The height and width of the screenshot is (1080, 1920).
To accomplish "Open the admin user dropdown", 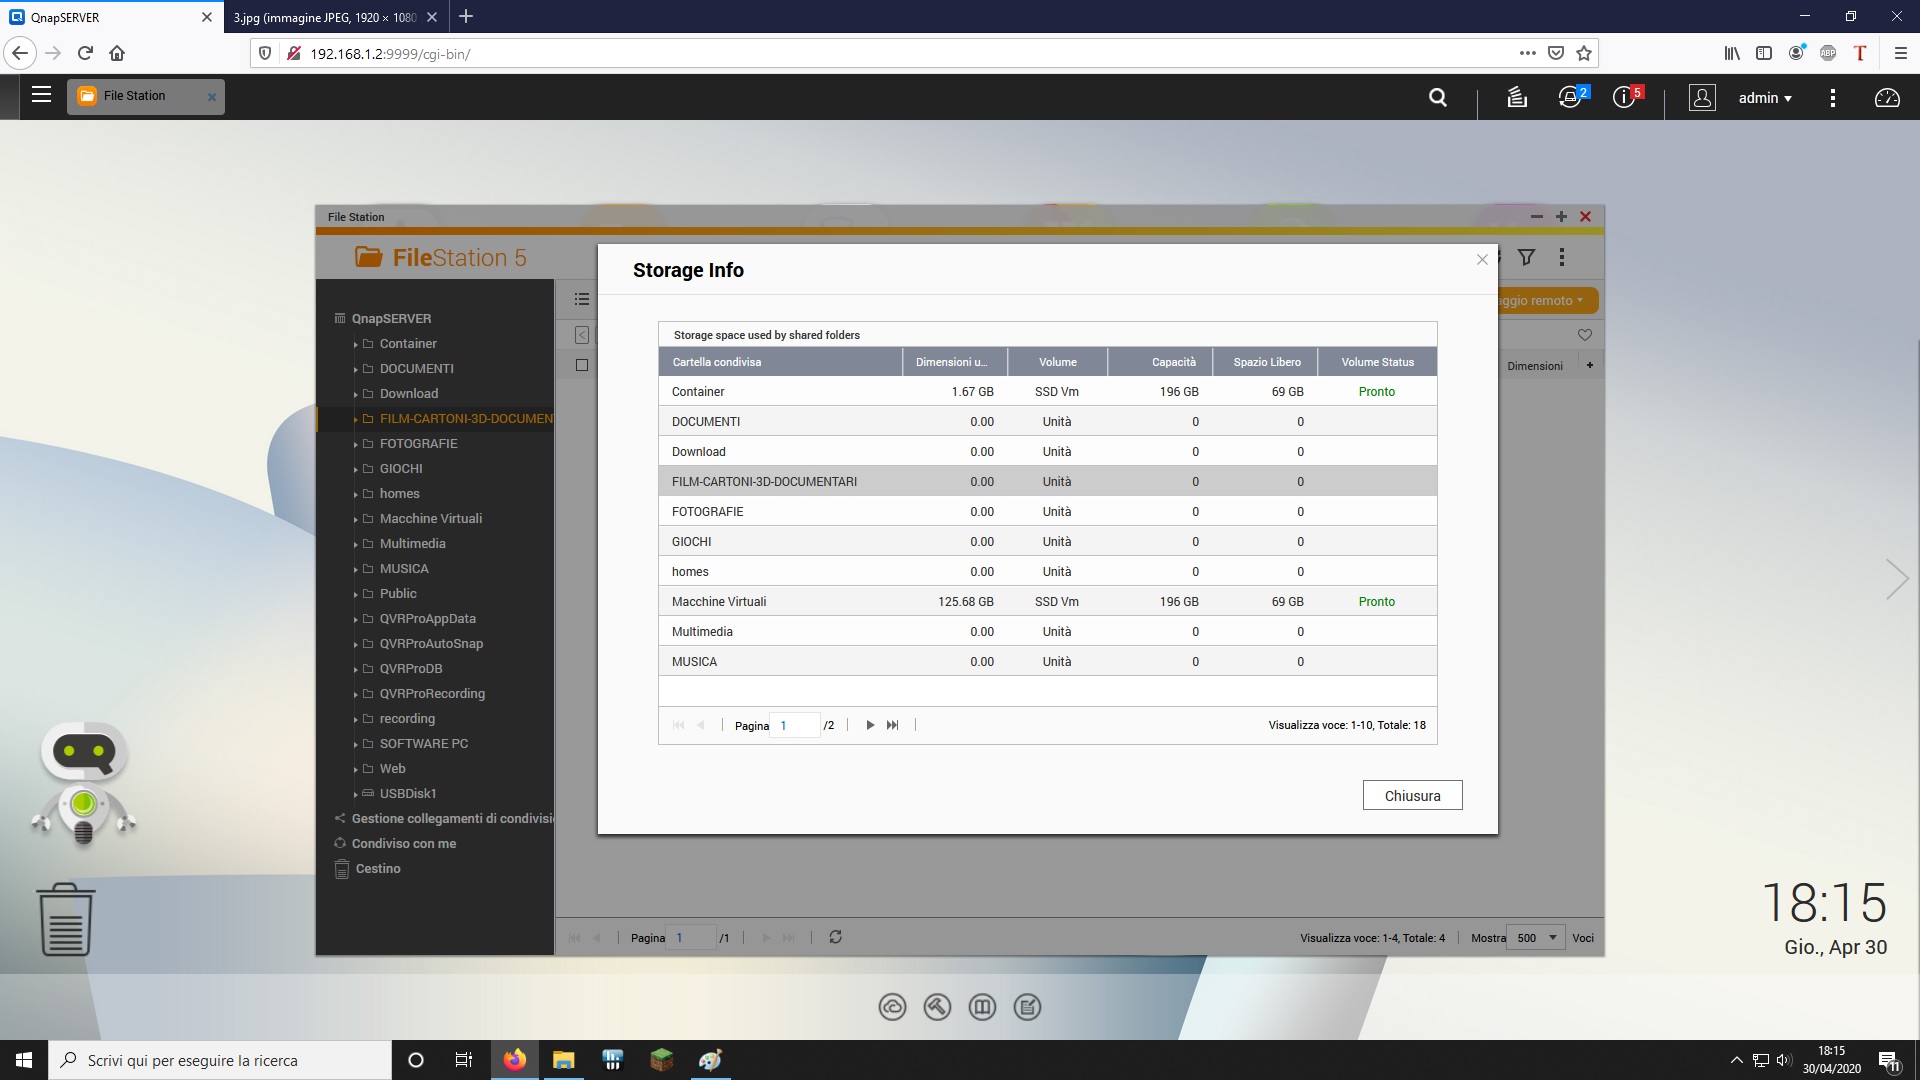I will click(1765, 98).
